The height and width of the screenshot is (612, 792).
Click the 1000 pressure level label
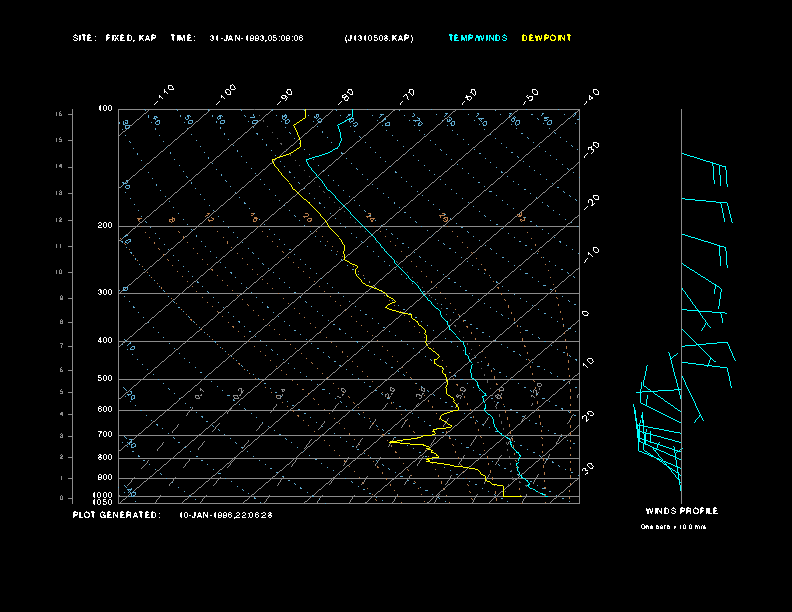103,495
